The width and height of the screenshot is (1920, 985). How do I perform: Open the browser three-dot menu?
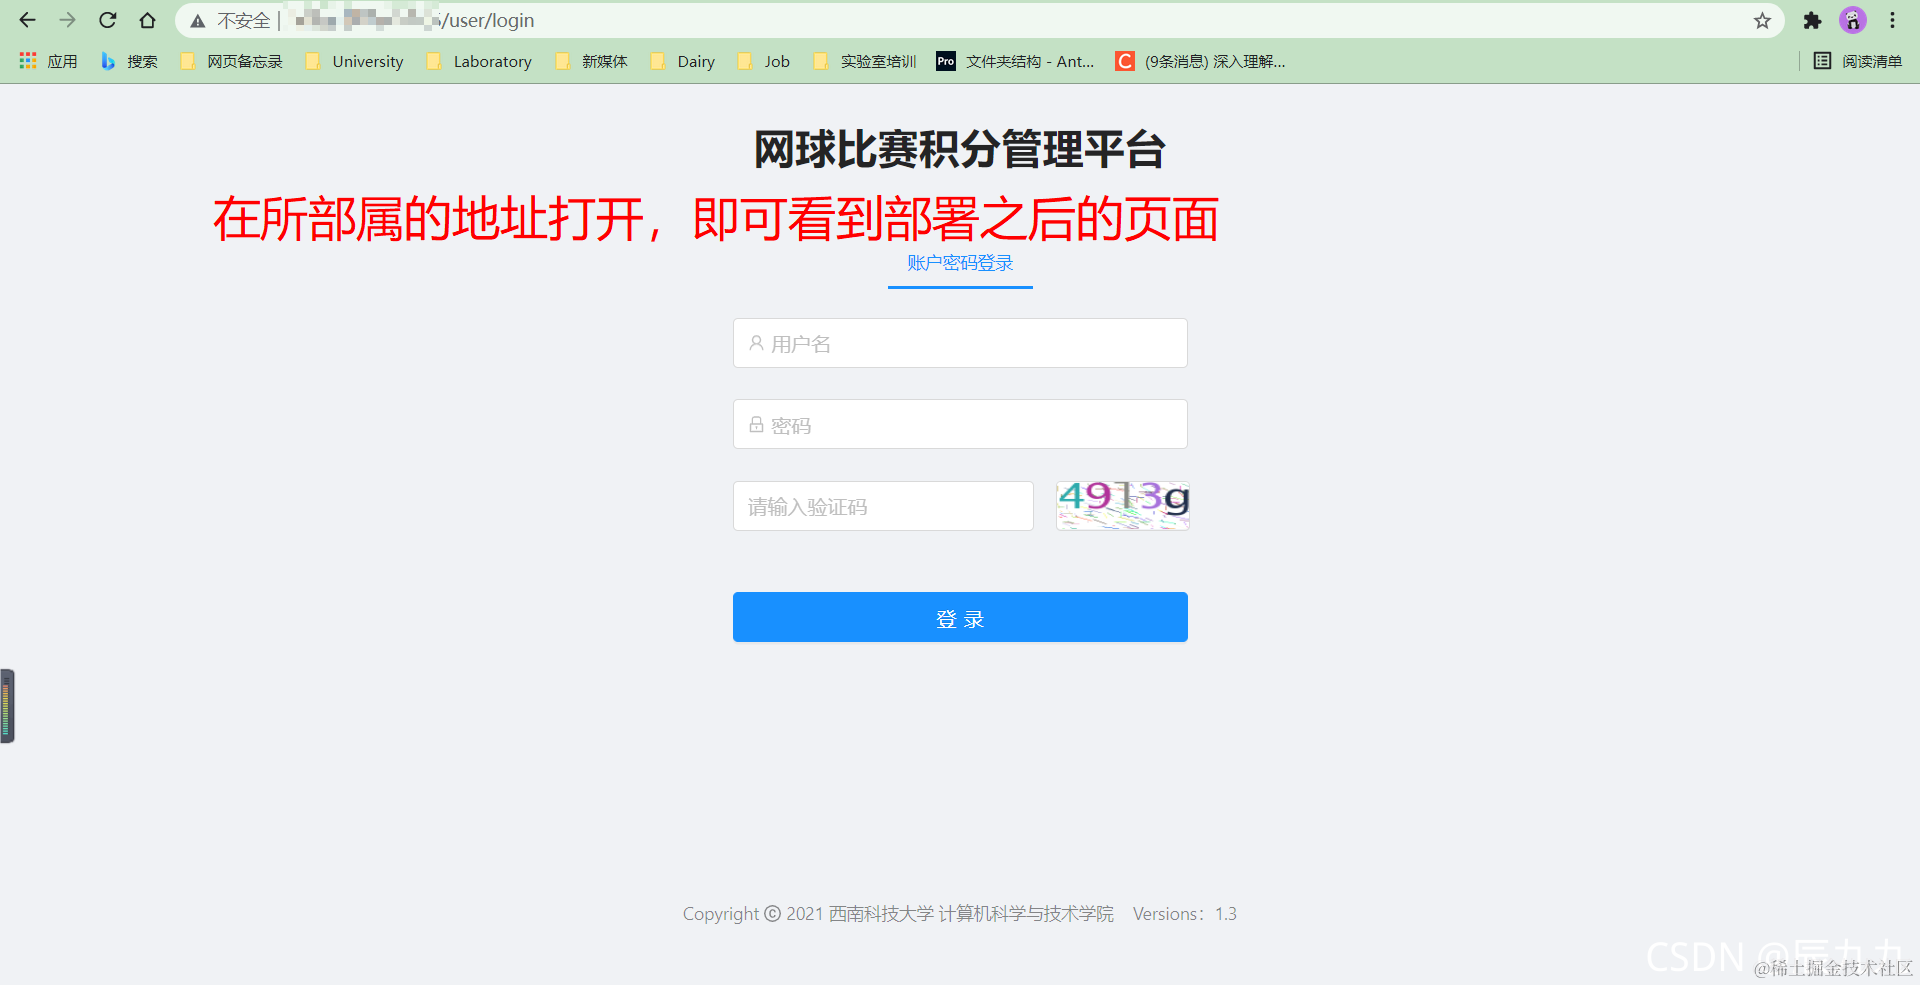[1893, 20]
